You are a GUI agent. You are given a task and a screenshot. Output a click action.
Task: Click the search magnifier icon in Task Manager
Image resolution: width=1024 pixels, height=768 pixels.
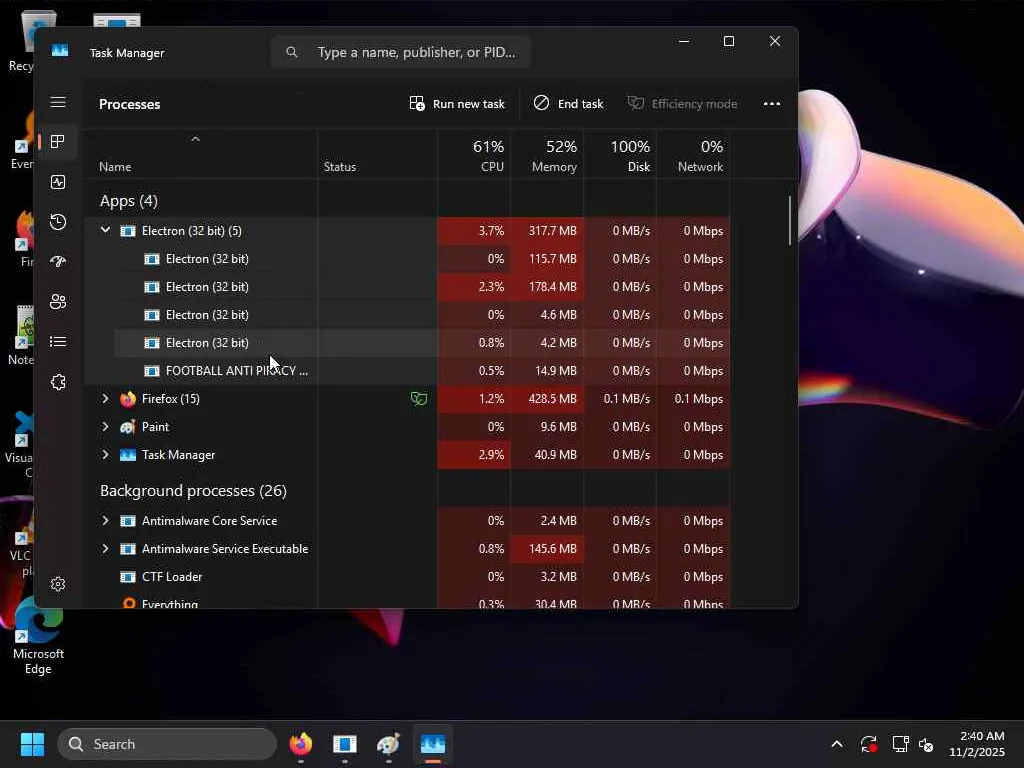[x=292, y=52]
